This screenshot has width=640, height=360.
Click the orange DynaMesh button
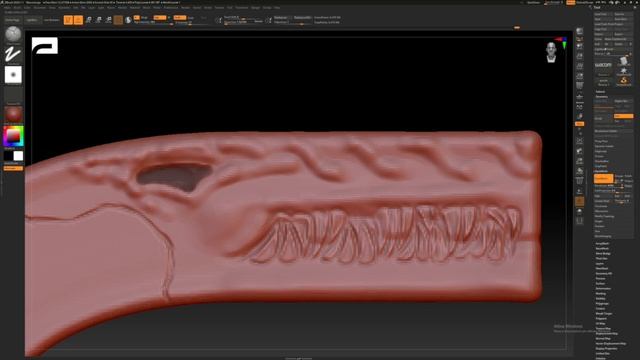(x=603, y=179)
